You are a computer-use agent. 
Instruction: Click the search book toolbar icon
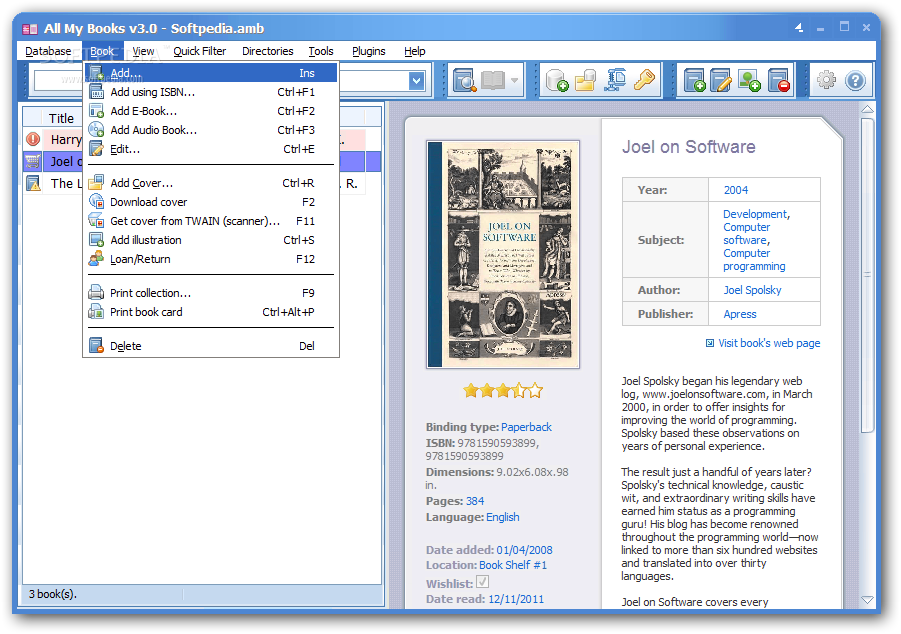(464, 80)
